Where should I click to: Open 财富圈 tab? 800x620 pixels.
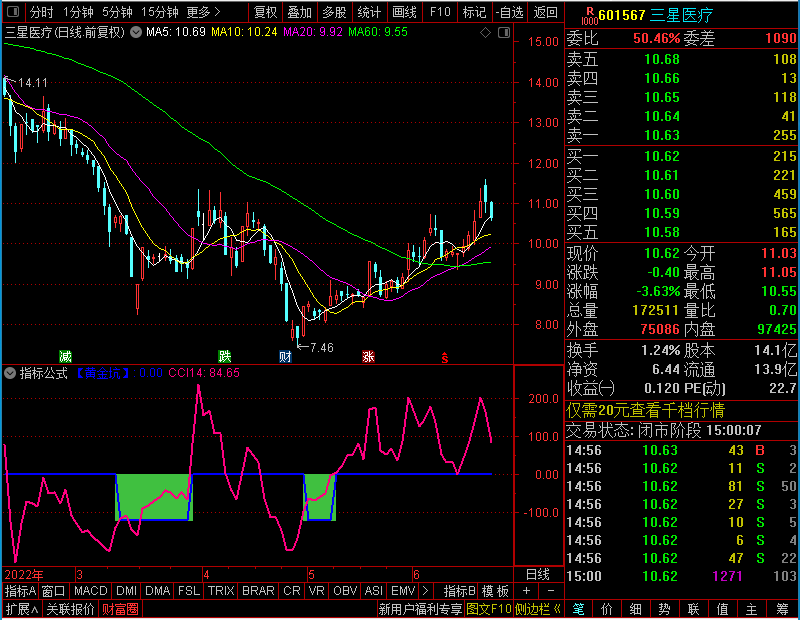[x=120, y=609]
